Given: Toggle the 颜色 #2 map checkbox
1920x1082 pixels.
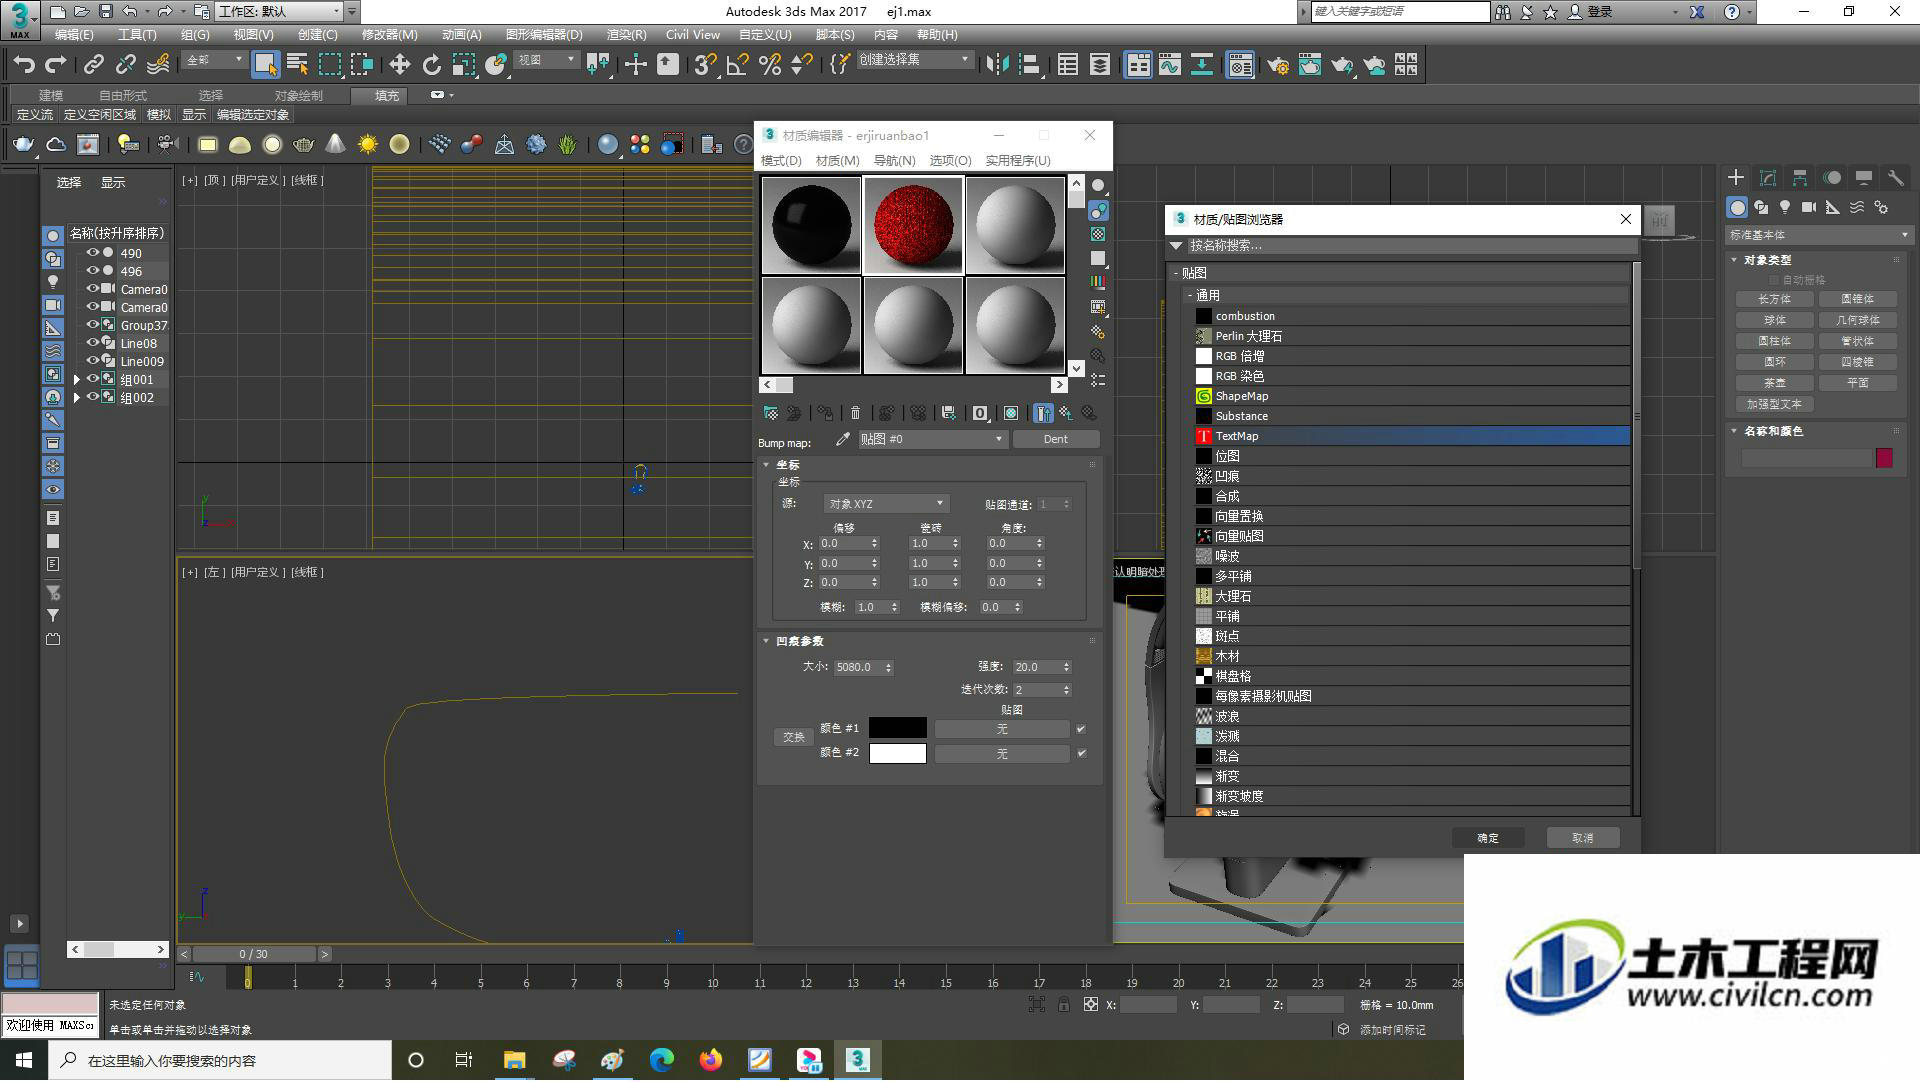Looking at the screenshot, I should coord(1081,753).
